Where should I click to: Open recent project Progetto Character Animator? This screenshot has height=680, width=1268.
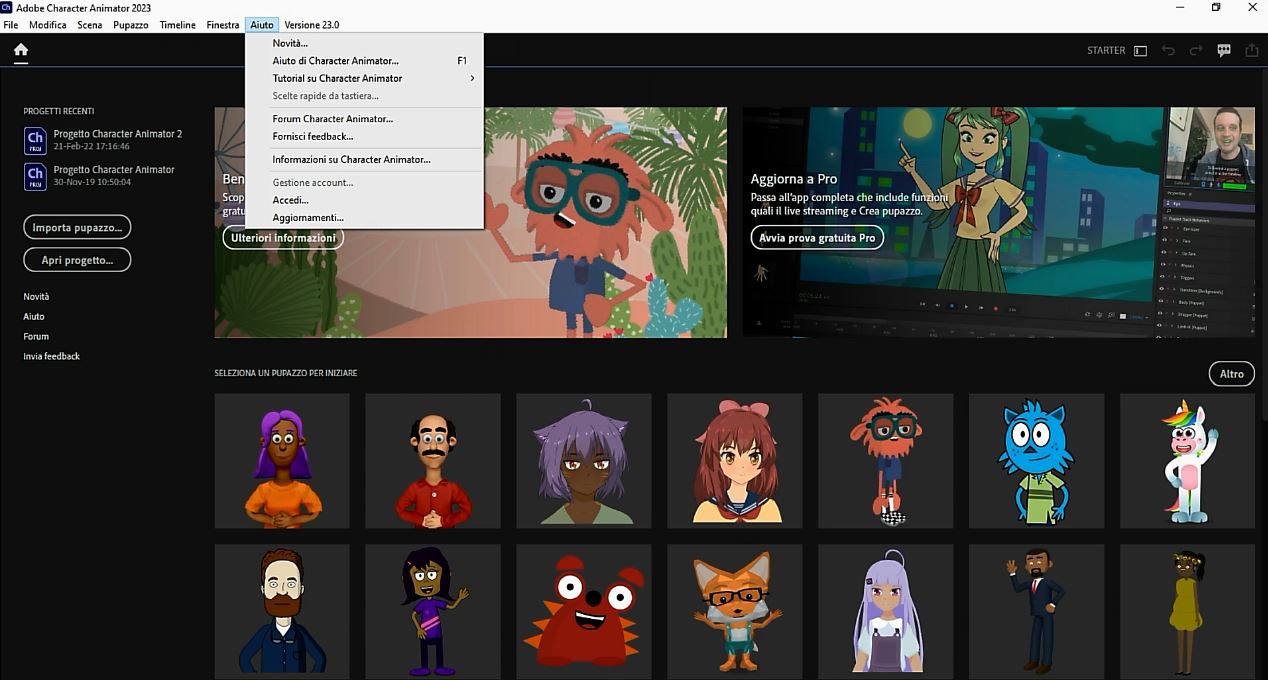coord(113,170)
